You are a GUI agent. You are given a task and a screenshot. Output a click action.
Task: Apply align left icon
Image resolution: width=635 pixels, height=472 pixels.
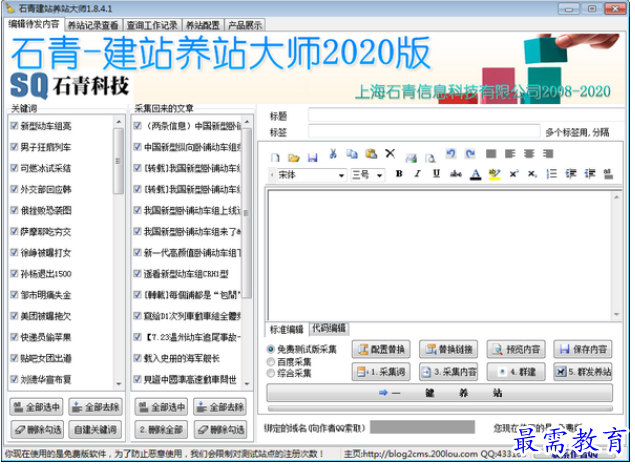[x=510, y=153]
